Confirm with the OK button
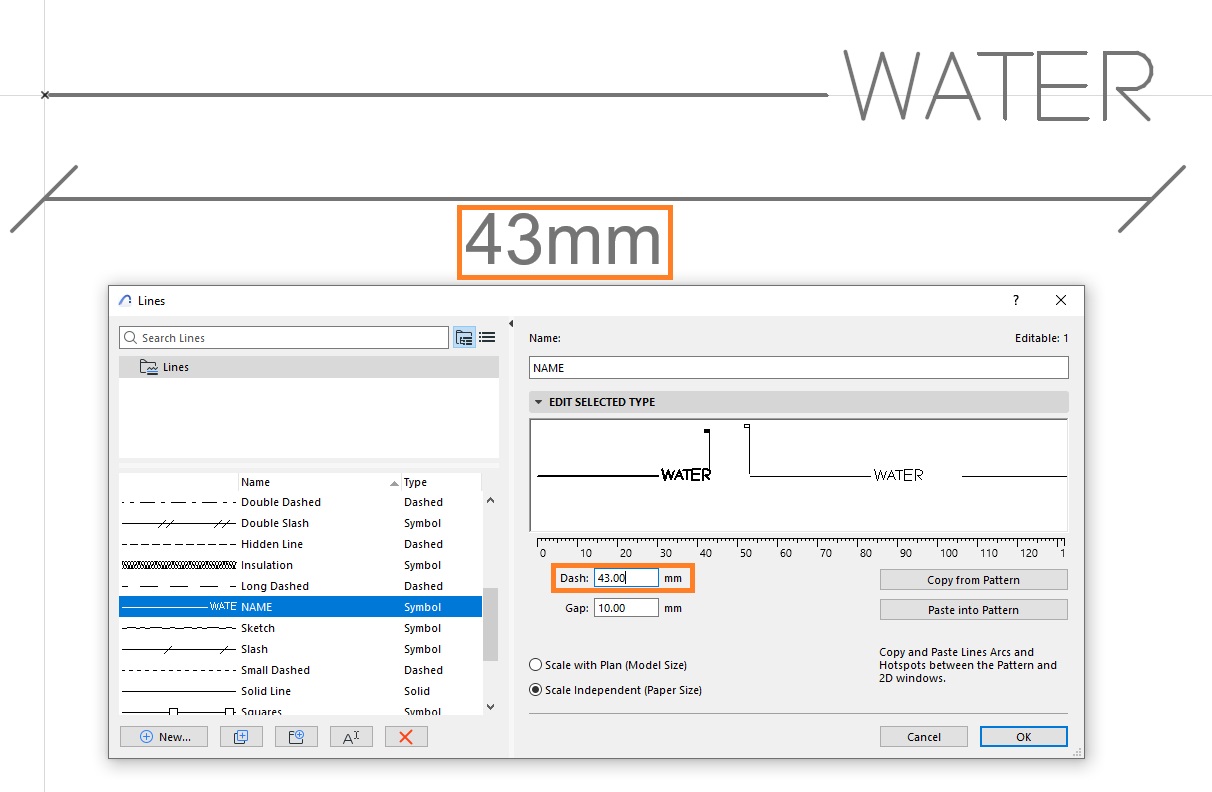1212x792 pixels. tap(1023, 737)
